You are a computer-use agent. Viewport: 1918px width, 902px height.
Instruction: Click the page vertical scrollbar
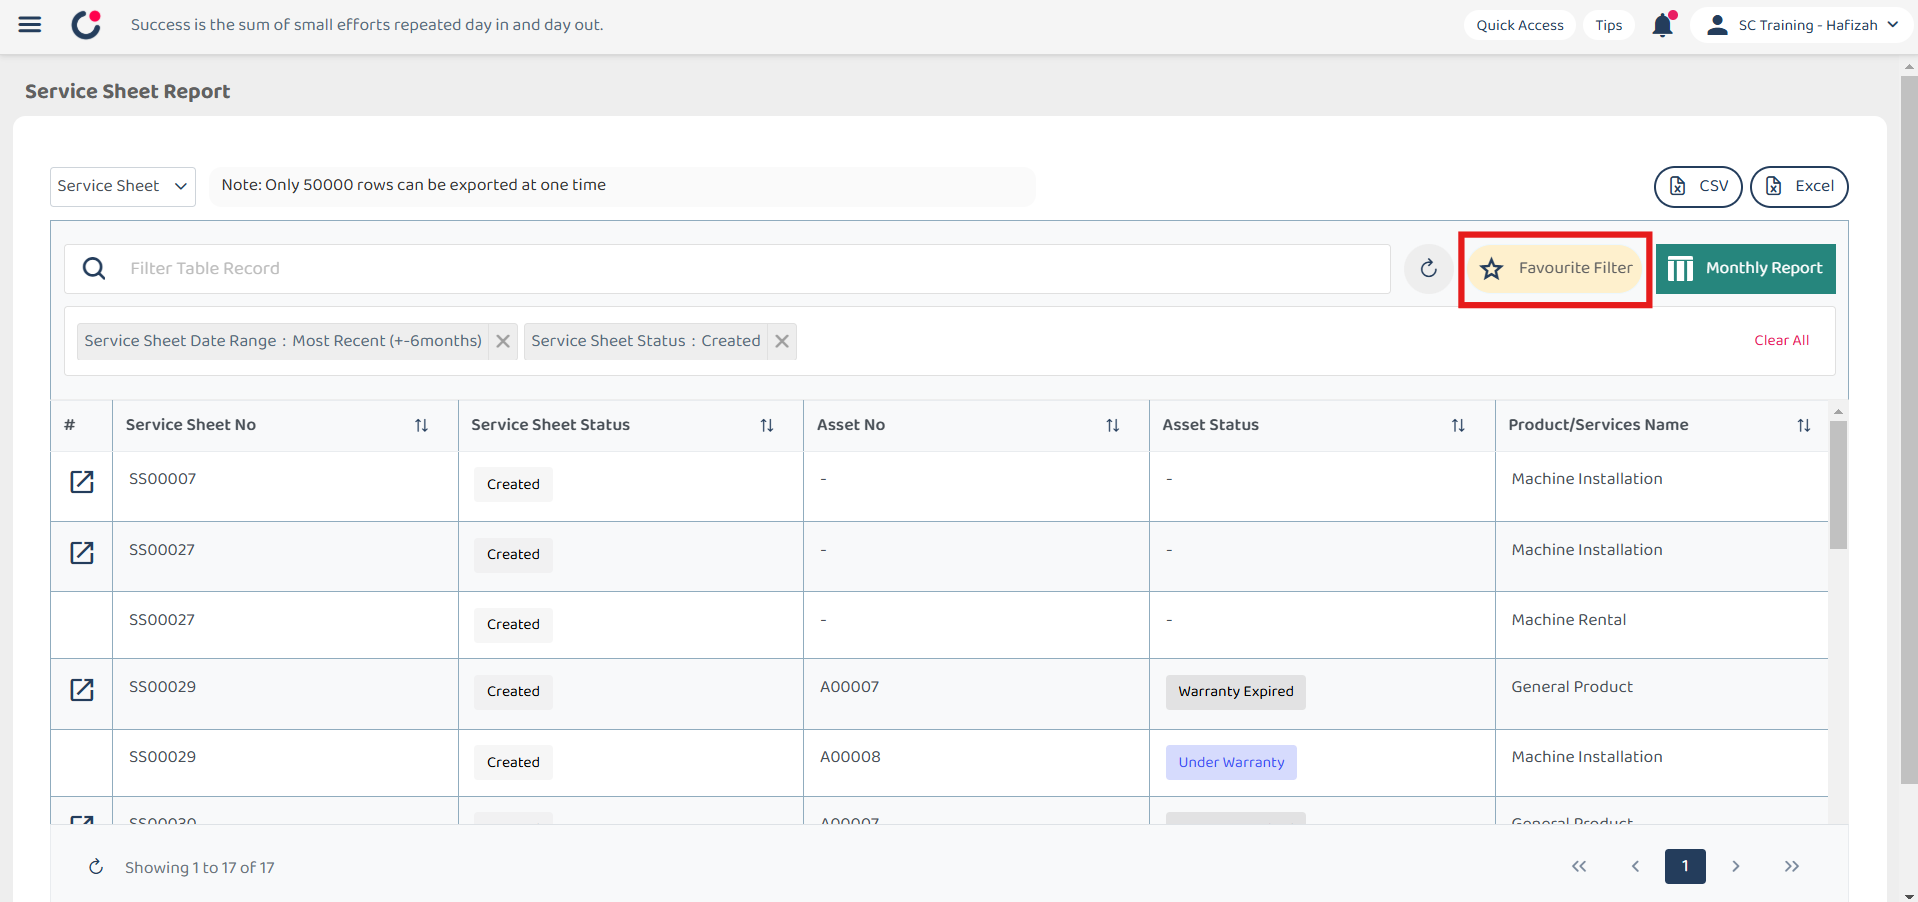pyautogui.click(x=1909, y=430)
